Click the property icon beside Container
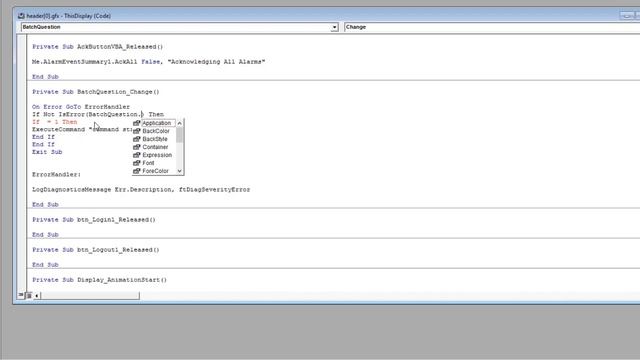640x360 pixels. pyautogui.click(x=137, y=147)
